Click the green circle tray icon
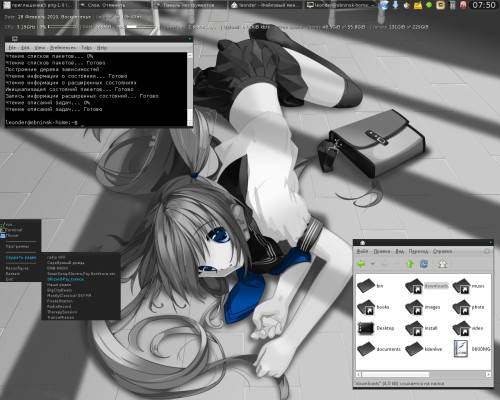This screenshot has width=500, height=400. [x=429, y=5]
